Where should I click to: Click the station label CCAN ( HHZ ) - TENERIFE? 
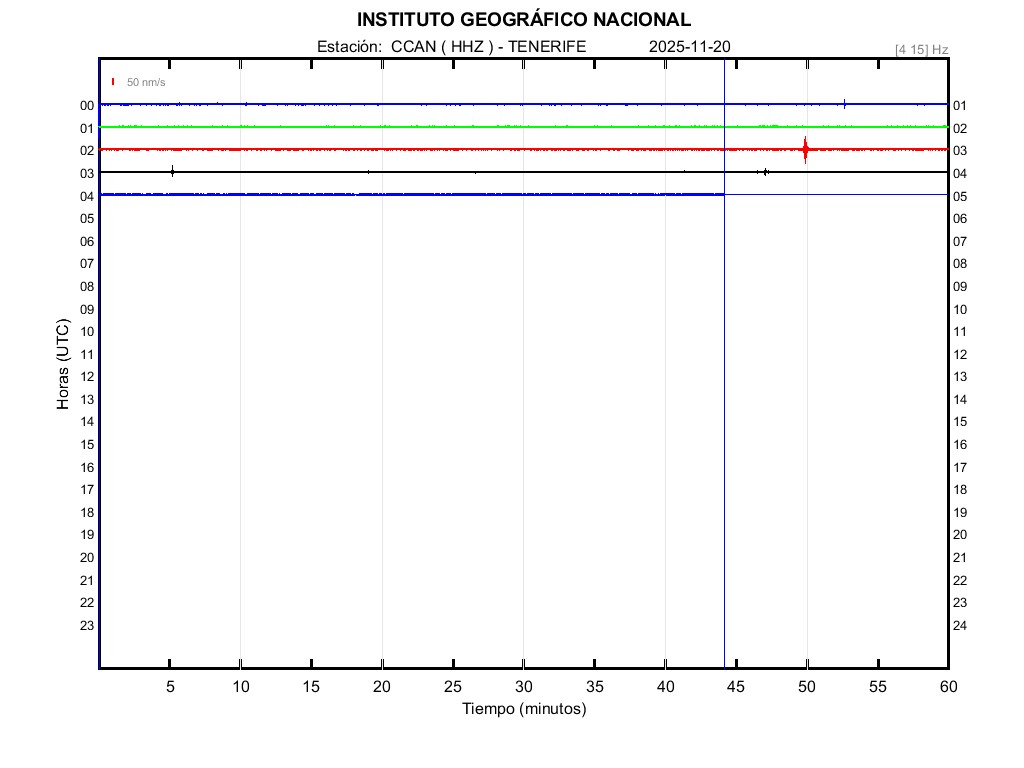[488, 47]
